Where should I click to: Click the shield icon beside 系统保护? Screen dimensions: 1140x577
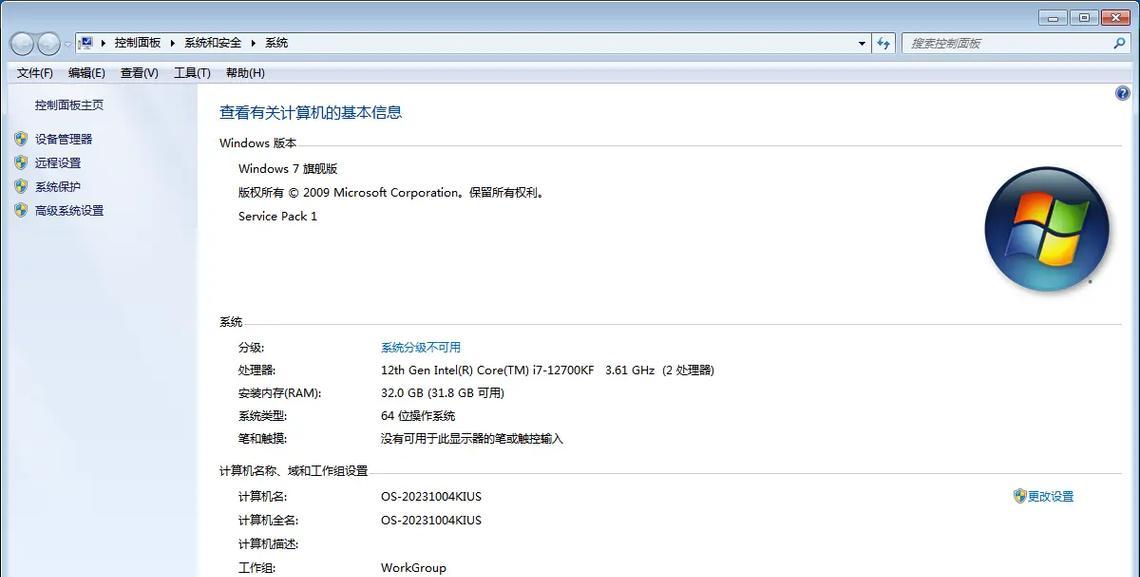point(21,187)
